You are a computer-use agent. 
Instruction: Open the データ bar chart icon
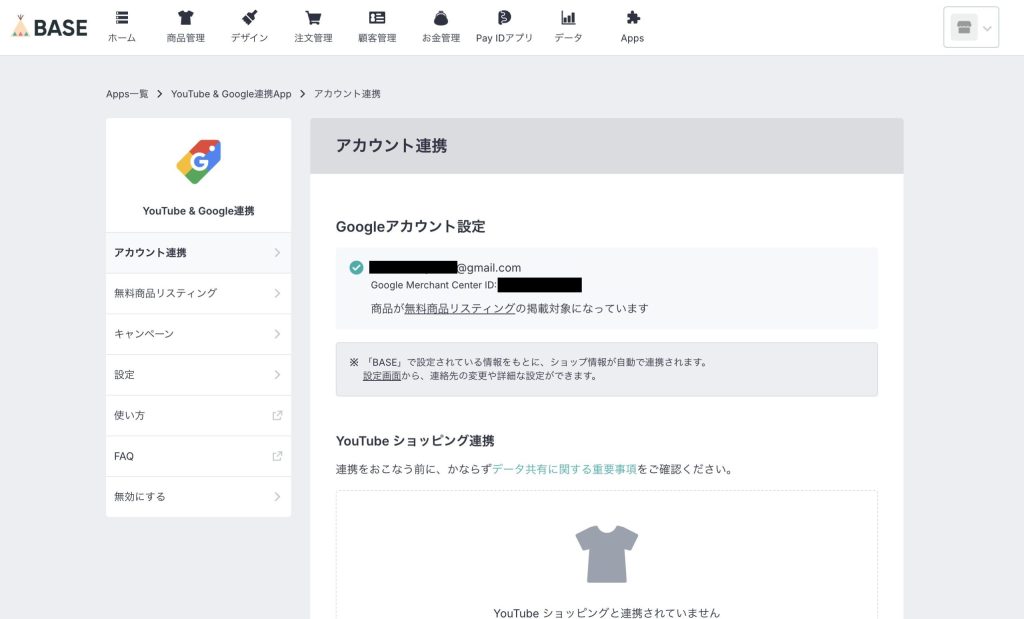point(568,18)
